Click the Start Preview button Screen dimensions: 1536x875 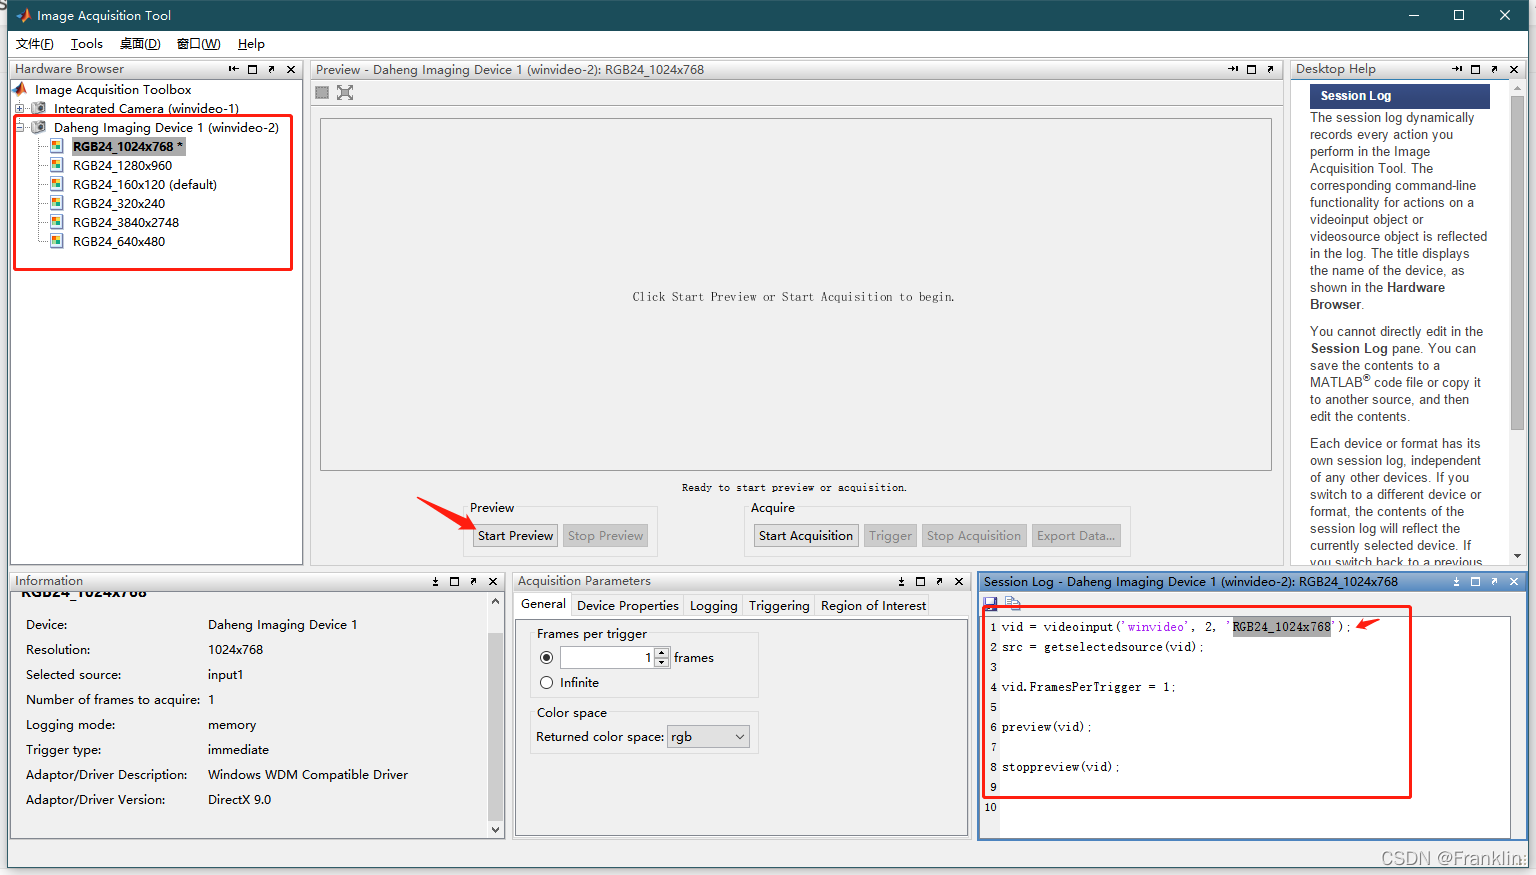pyautogui.click(x=515, y=536)
